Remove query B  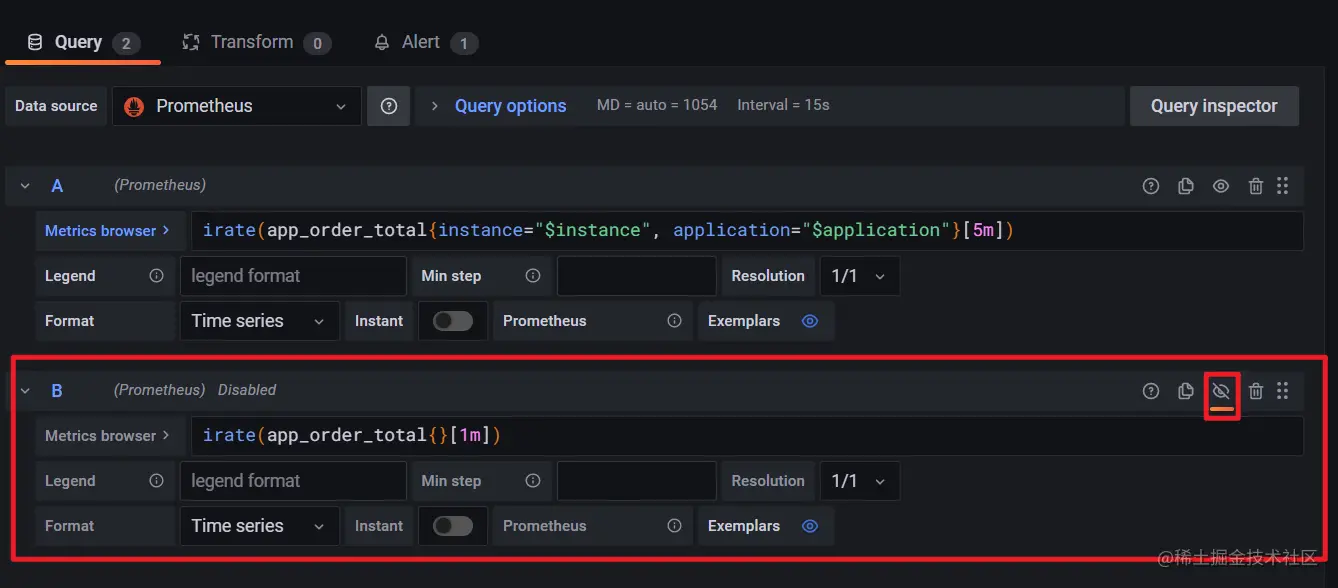point(1256,391)
